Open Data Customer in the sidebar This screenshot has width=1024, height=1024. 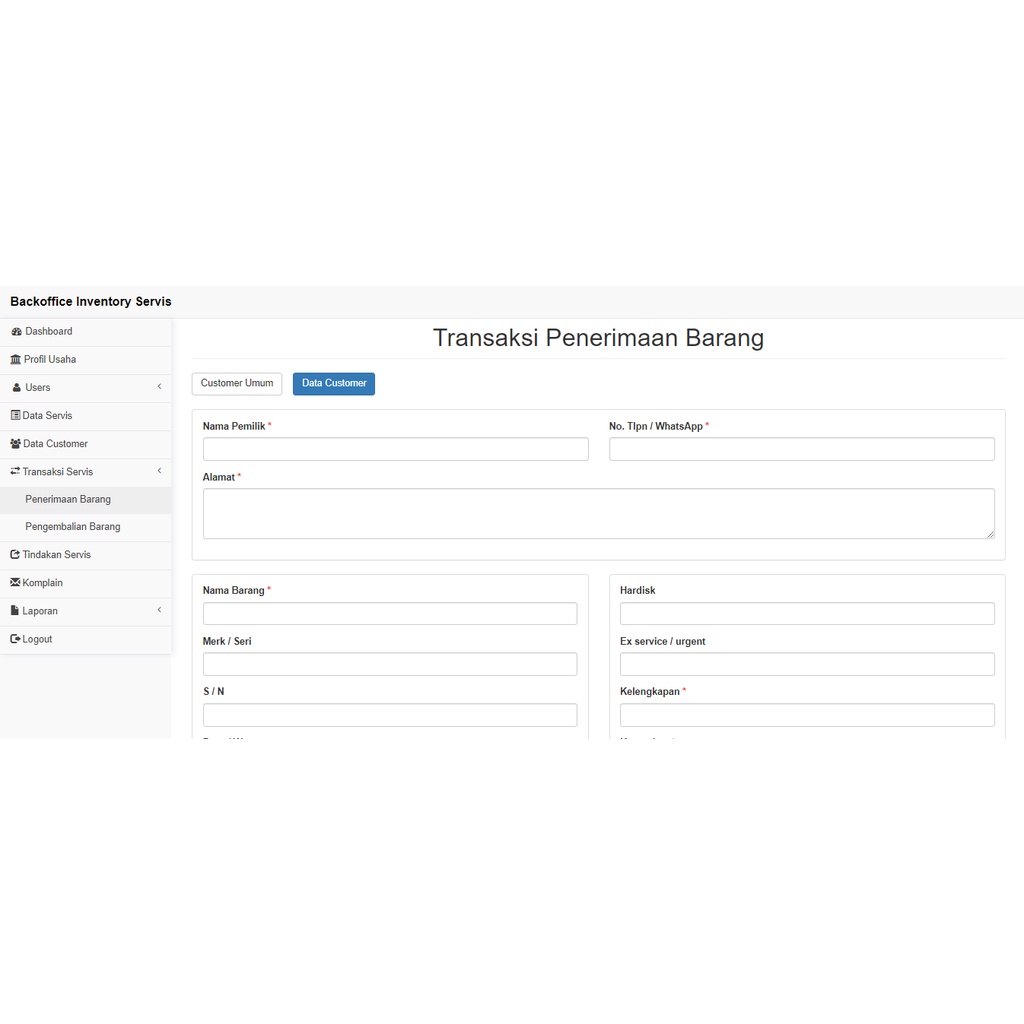[x=86, y=443]
